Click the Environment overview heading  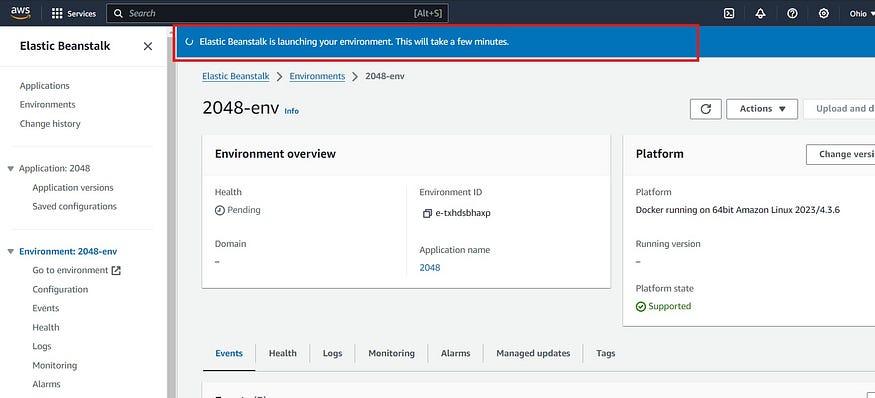coord(275,154)
